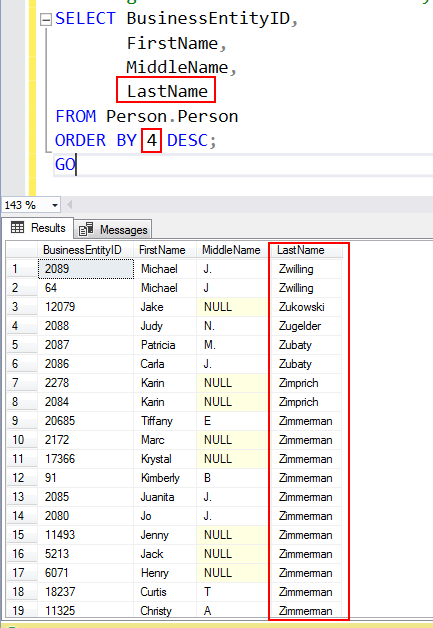
Task: Select first name Tiffany cell
Action: click(165, 421)
